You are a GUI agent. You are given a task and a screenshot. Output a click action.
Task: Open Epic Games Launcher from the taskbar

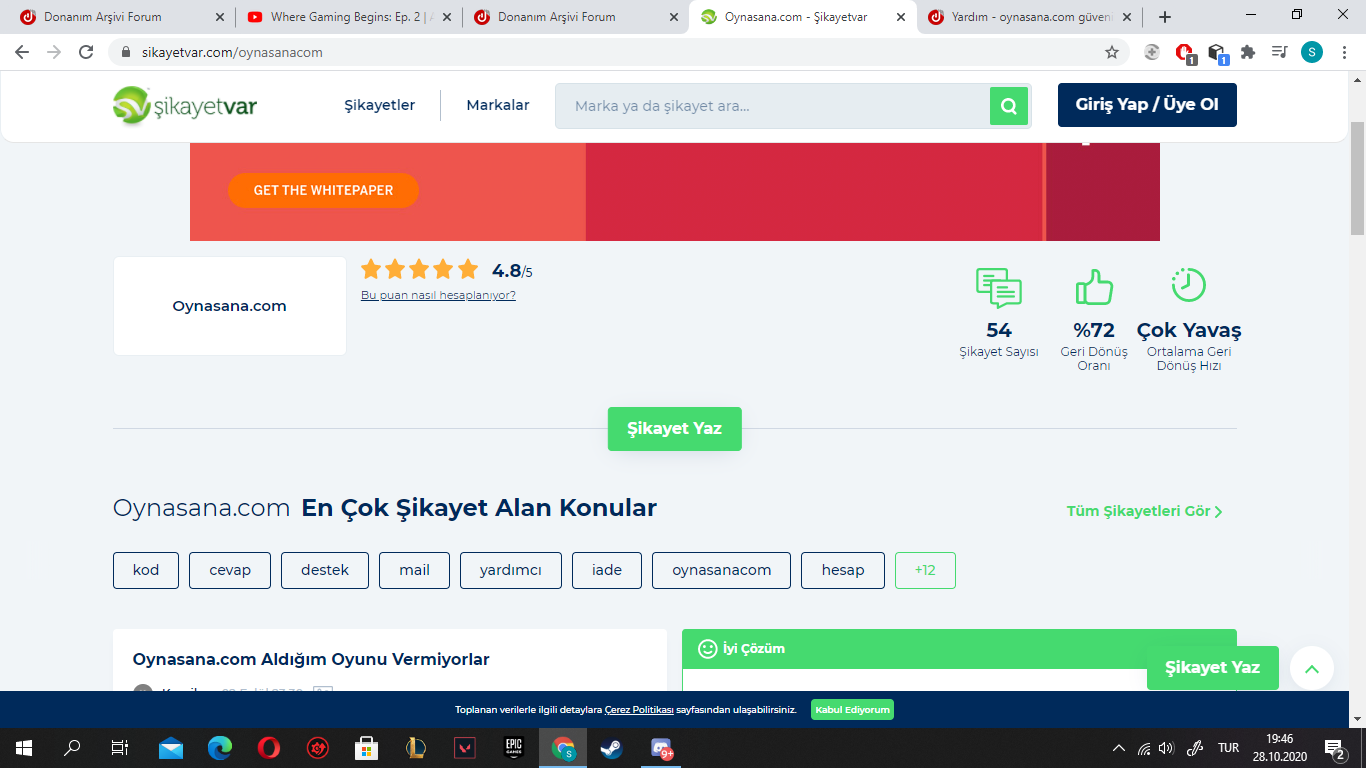tap(514, 747)
